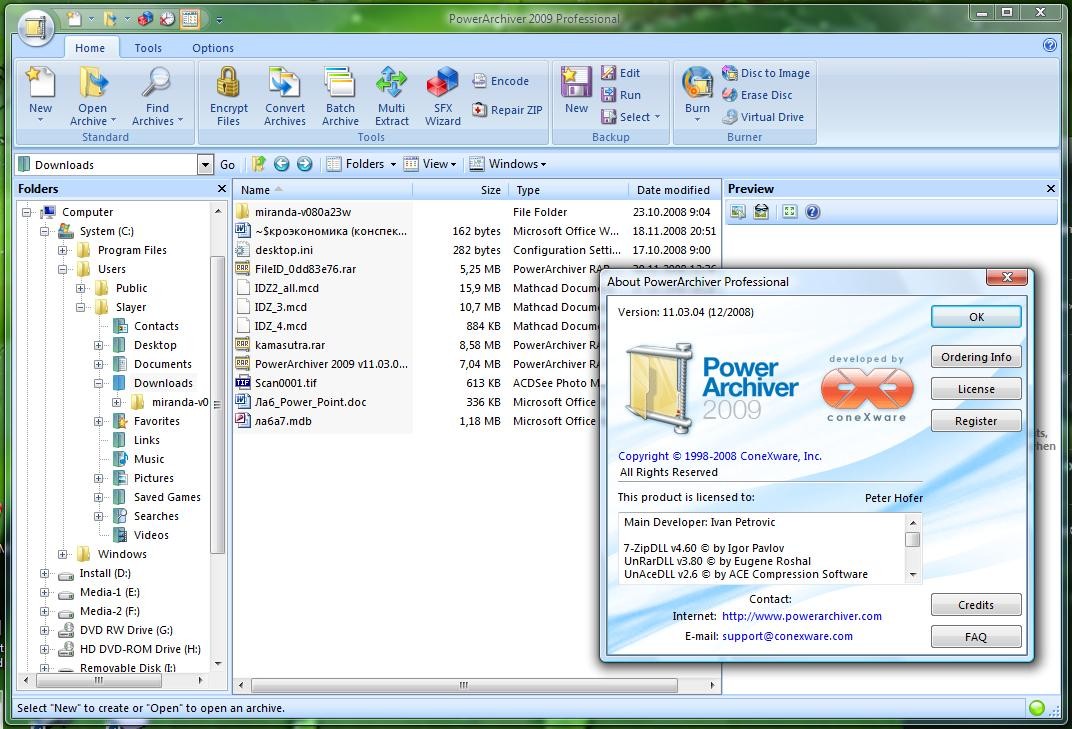Click the FAQ button
Viewport: 1072px width, 729px height.
[x=976, y=637]
